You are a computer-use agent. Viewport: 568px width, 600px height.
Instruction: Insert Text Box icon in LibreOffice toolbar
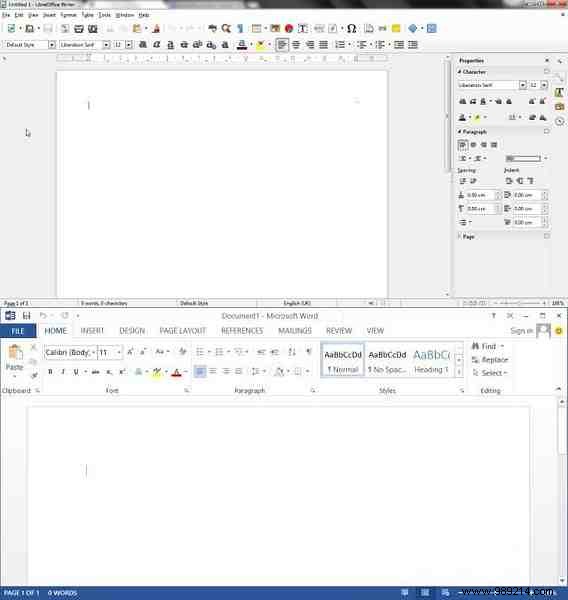pyautogui.click(x=303, y=29)
